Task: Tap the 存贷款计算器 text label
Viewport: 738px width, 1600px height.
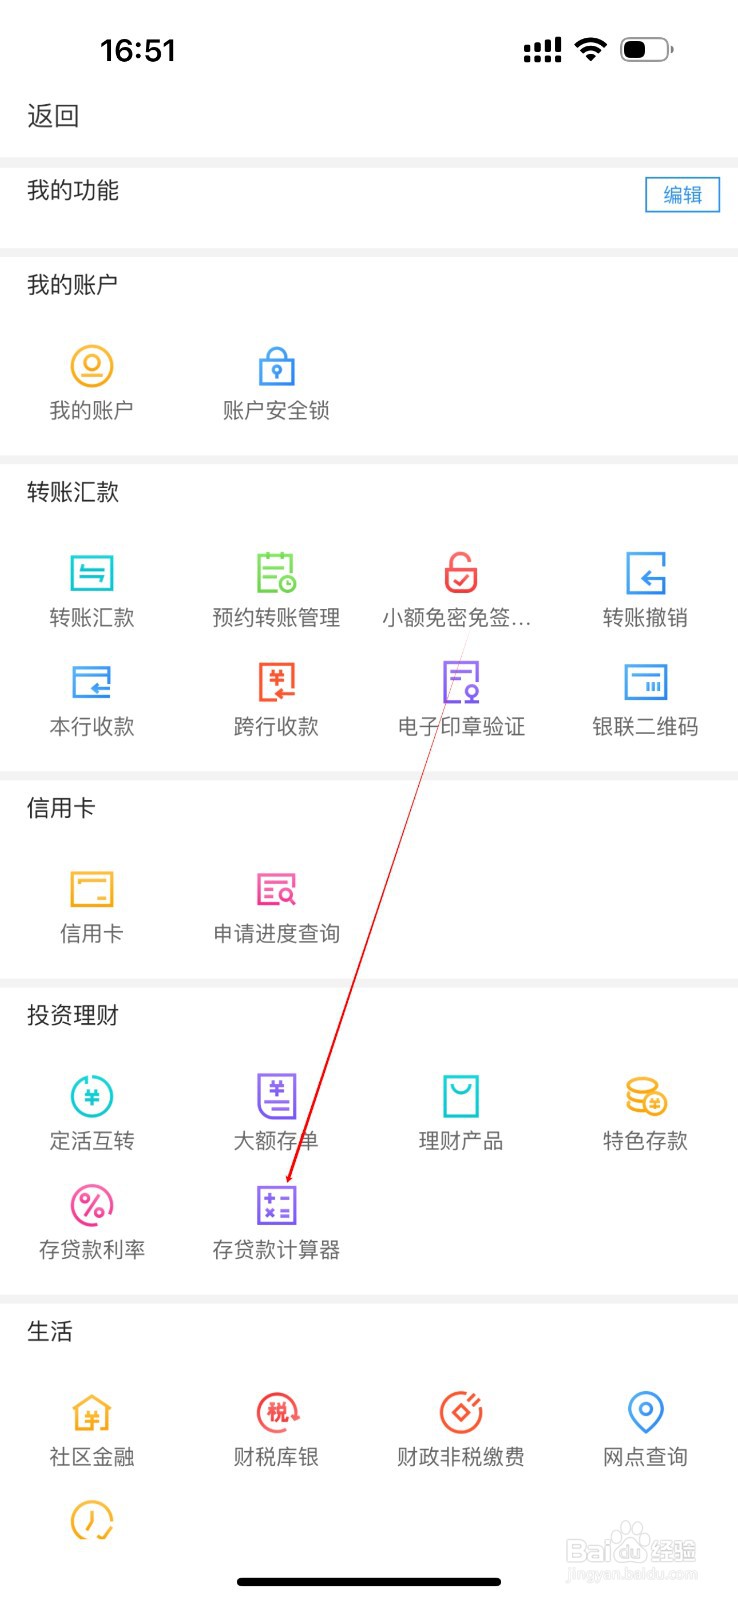Action: coord(276,1249)
